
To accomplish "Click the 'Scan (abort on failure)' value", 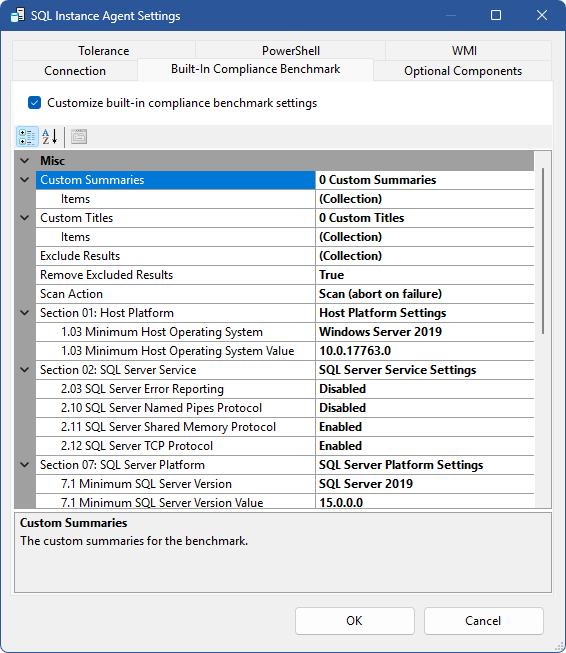I will 425,294.
